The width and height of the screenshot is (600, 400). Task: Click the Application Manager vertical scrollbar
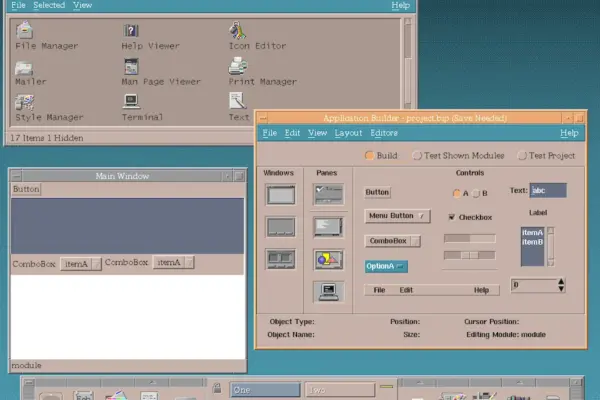point(408,63)
